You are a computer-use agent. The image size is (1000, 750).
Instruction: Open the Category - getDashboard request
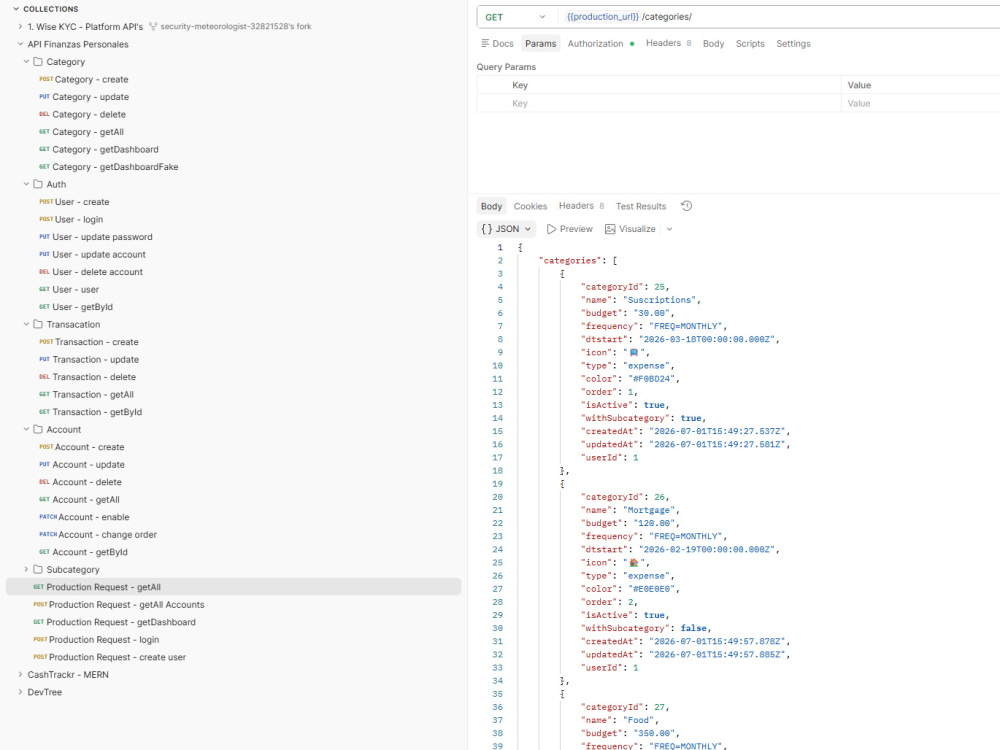105,149
